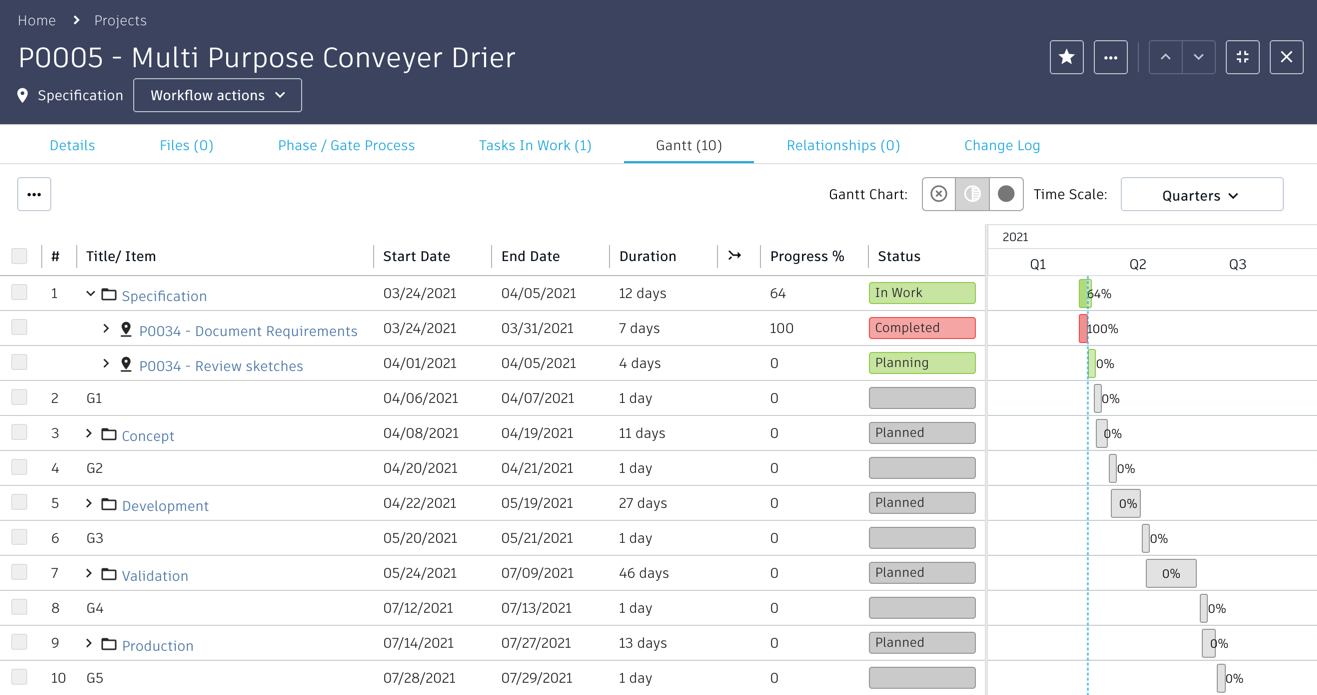Check the box for Review sketches row
The width and height of the screenshot is (1317, 695).
pyautogui.click(x=19, y=362)
